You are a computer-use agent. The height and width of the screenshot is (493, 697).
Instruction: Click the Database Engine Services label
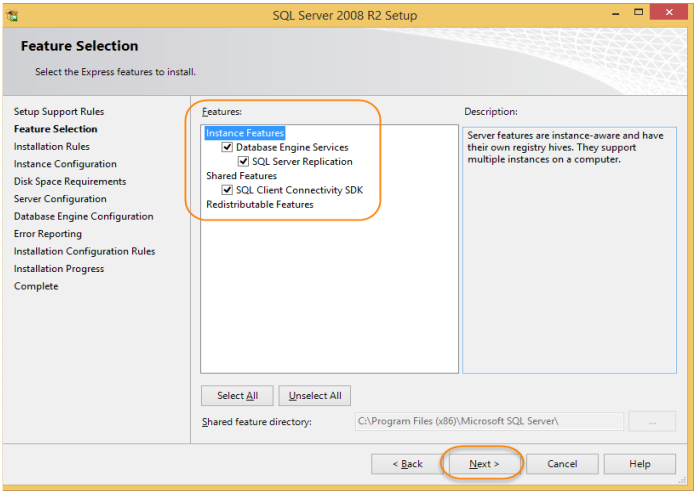click(x=292, y=147)
